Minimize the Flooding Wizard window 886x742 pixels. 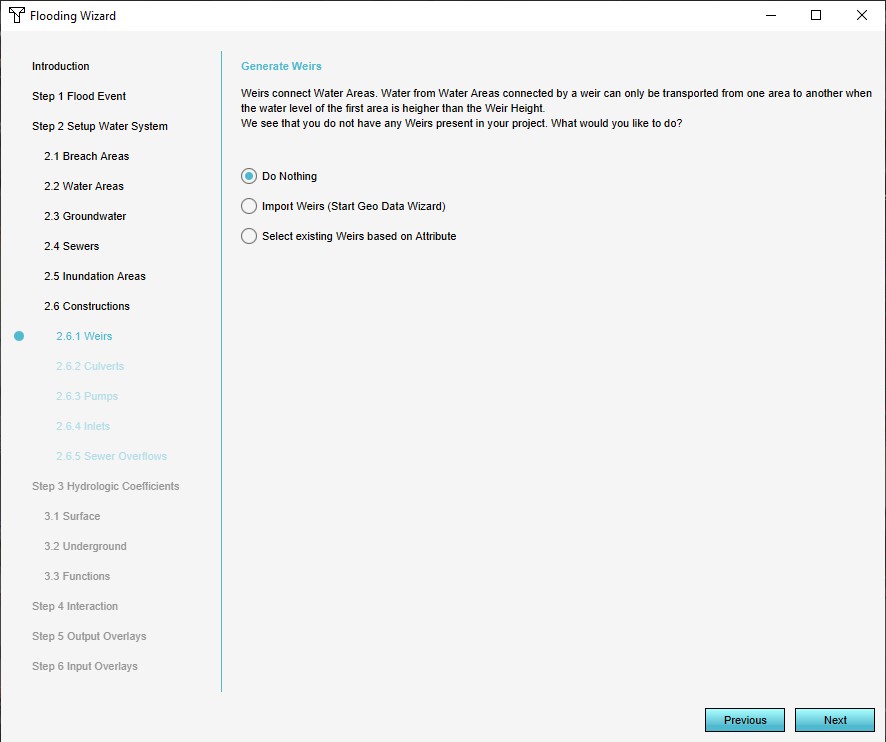point(770,15)
